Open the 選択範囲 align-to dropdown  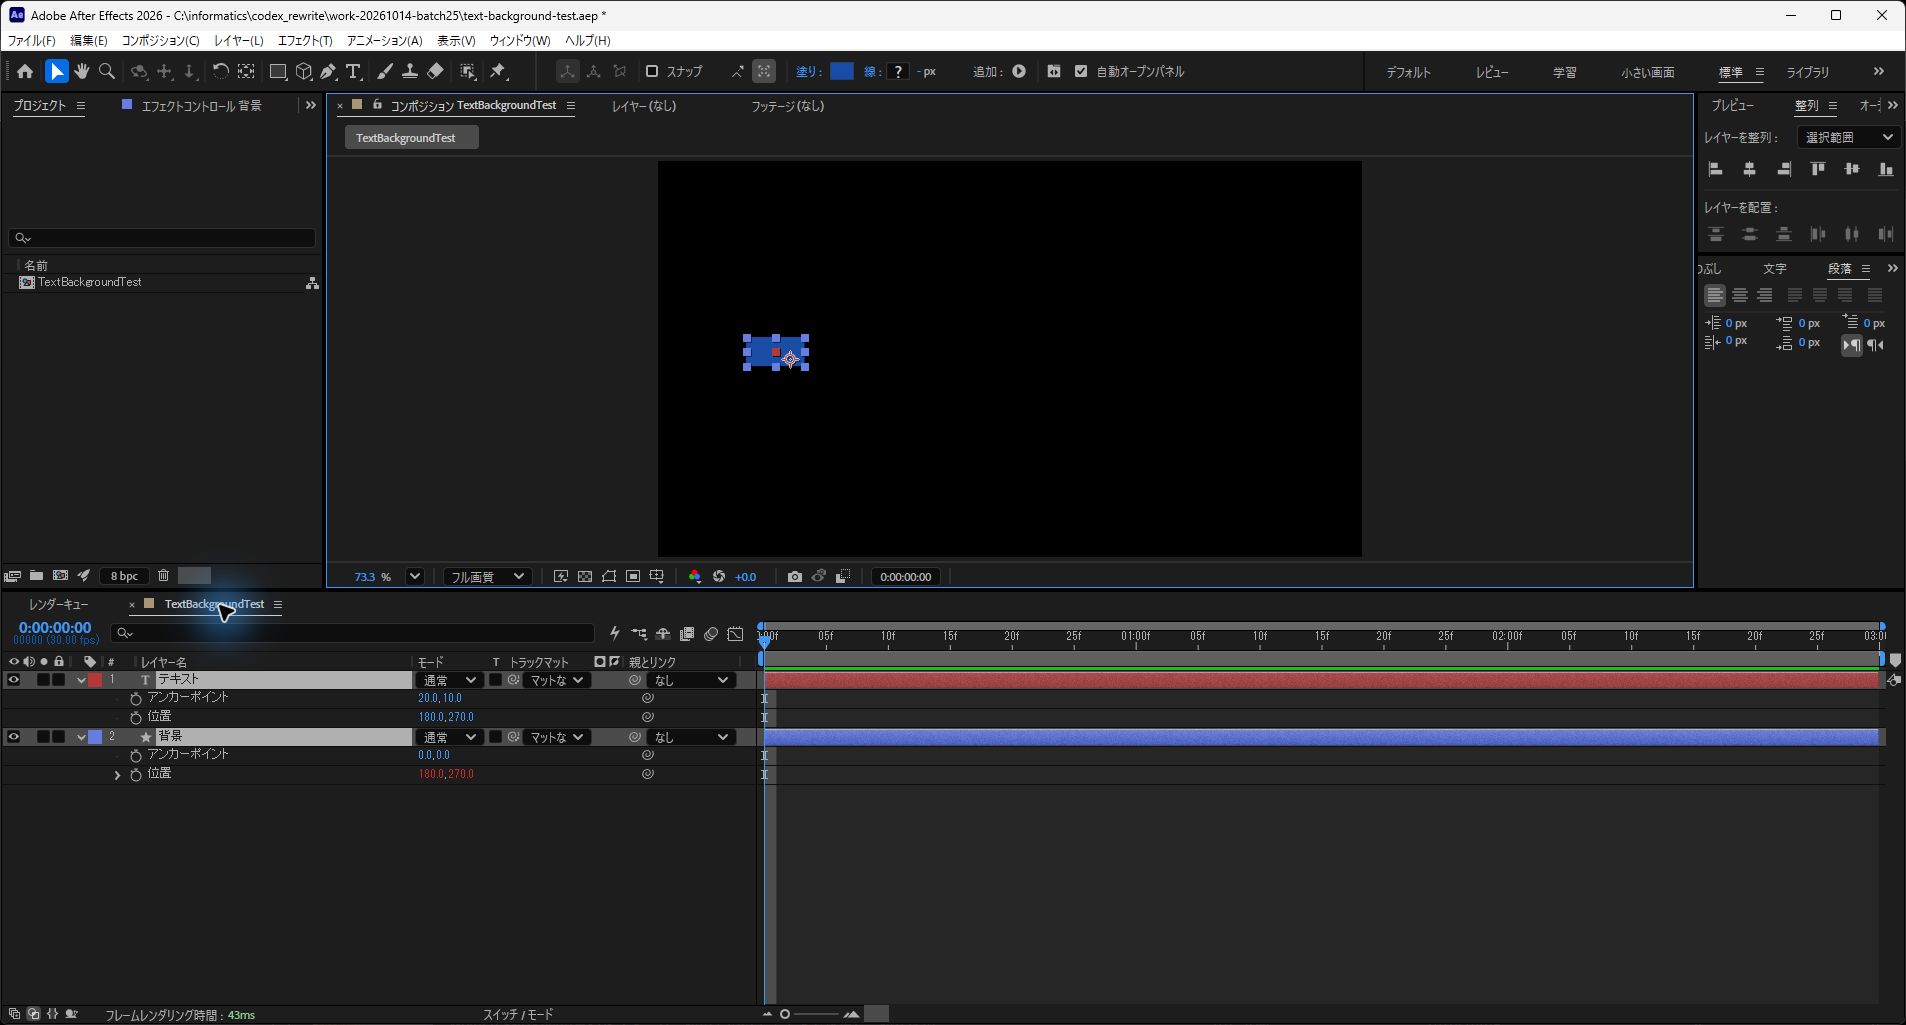[1848, 137]
